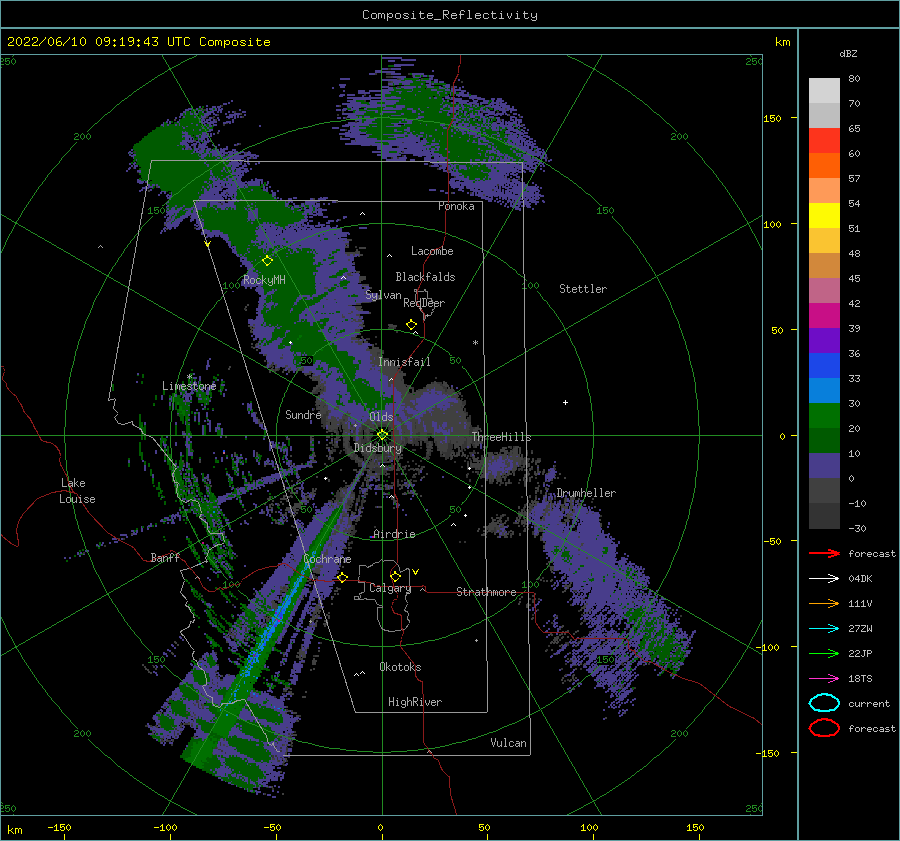
Task: Select the orange 111V arrow icon
Action: tap(824, 603)
